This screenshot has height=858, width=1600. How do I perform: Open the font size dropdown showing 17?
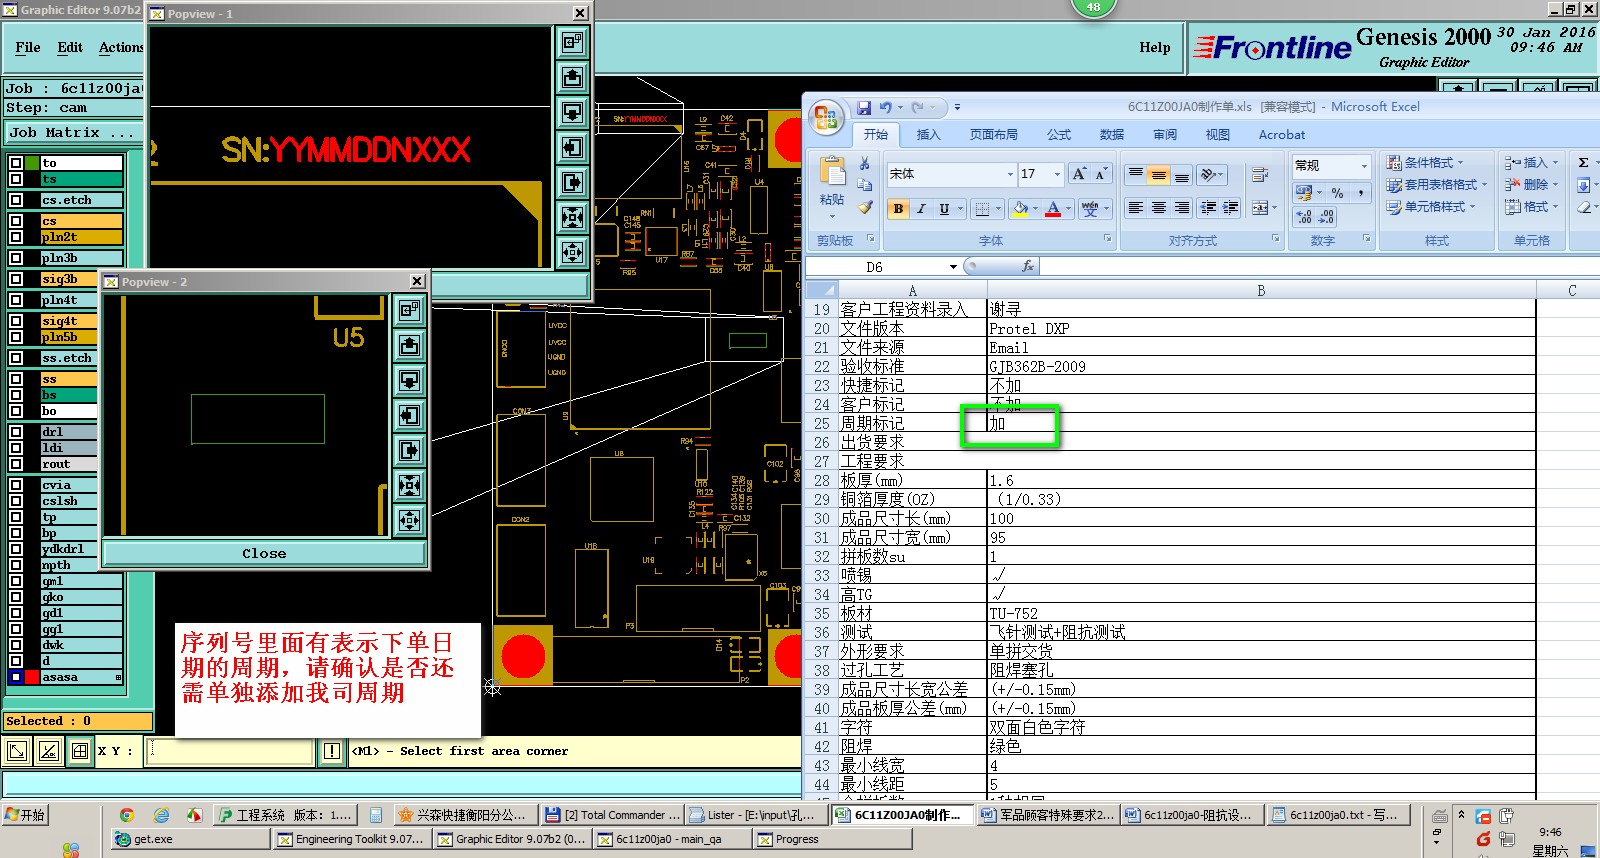[x=1057, y=174]
